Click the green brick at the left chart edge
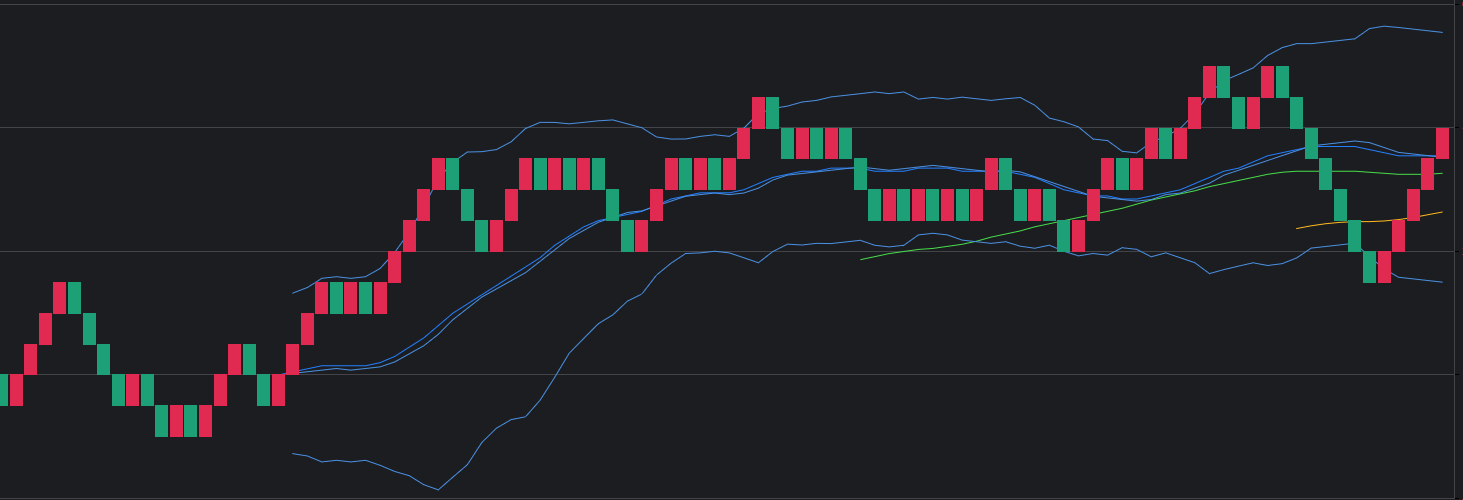 click(3, 390)
